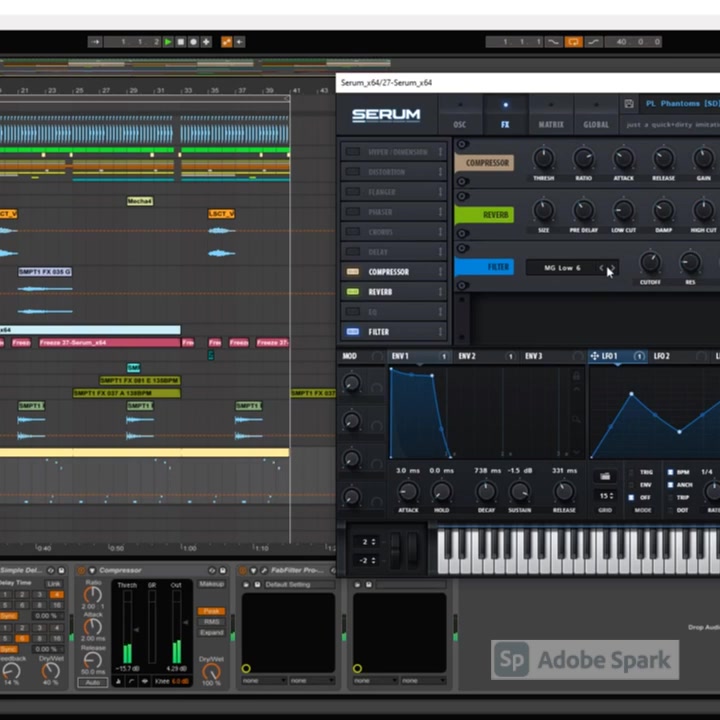Screen dimensions: 720x720
Task: Click the punch-out icon right of loop switch
Action: [x=593, y=42]
